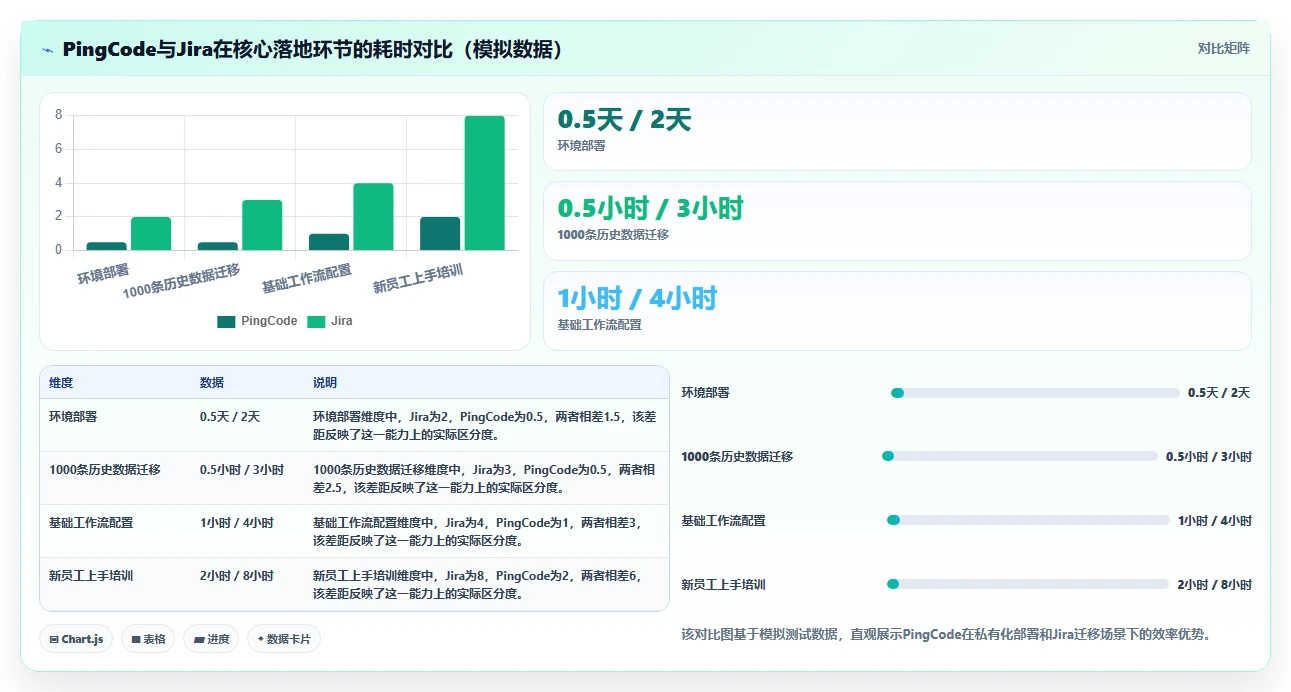Click the 环境部署 label beside its progress bar

(706, 393)
